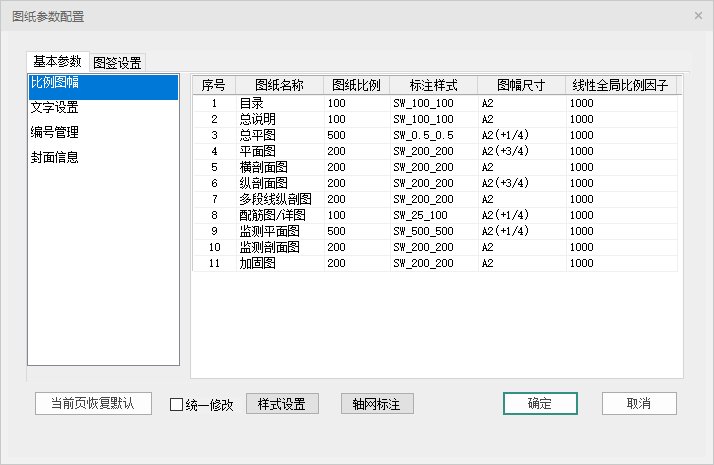Confirm with the 确定 button
The image size is (714, 465).
(539, 404)
